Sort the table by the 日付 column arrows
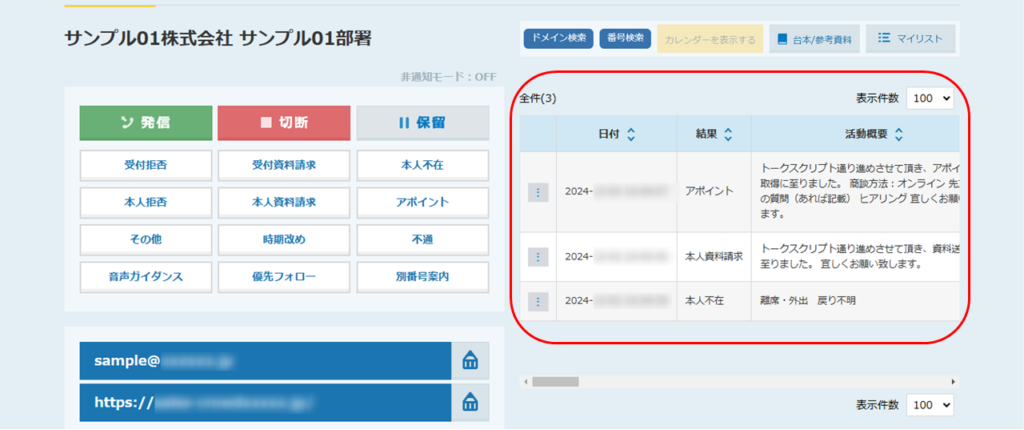The height and width of the screenshot is (430, 1024). click(631, 134)
